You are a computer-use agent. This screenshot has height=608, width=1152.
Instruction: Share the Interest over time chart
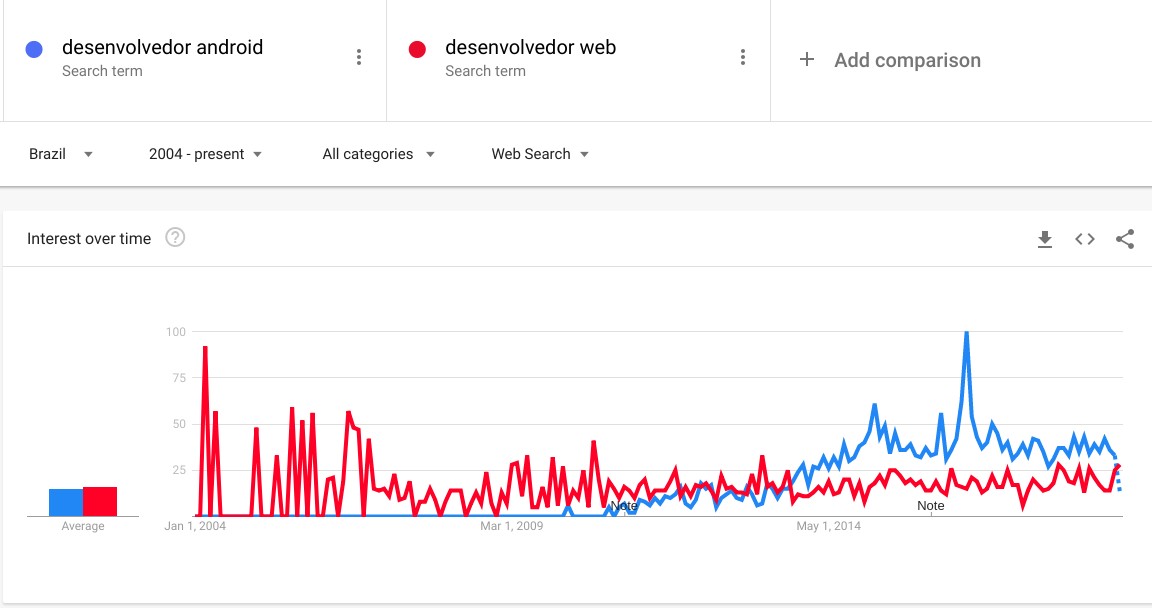tap(1125, 239)
